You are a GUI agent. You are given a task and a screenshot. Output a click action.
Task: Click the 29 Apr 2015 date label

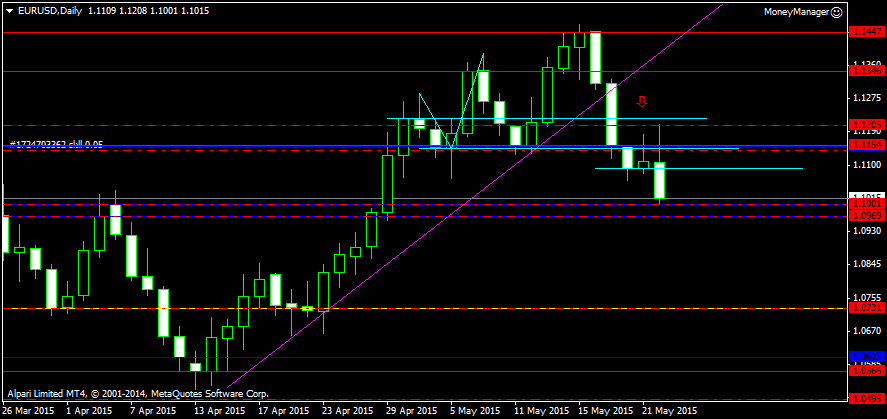tap(412, 410)
